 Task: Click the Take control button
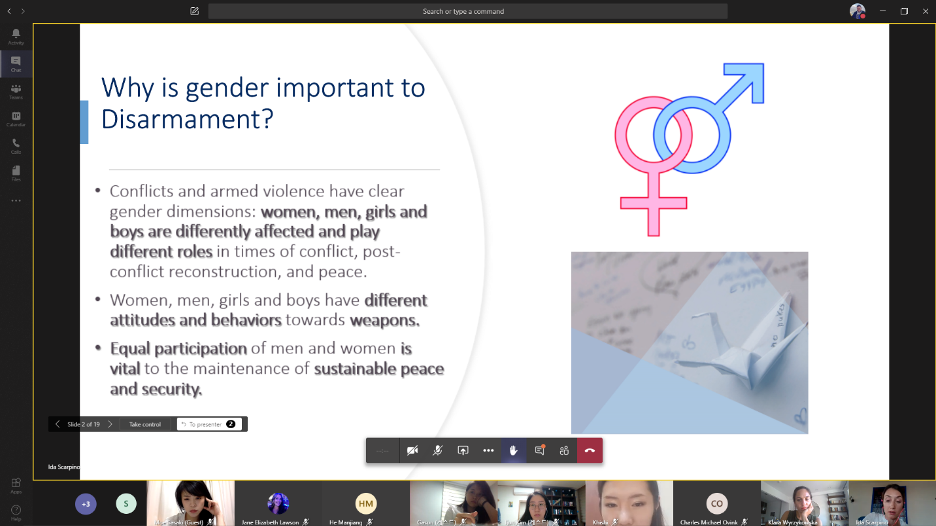point(145,424)
